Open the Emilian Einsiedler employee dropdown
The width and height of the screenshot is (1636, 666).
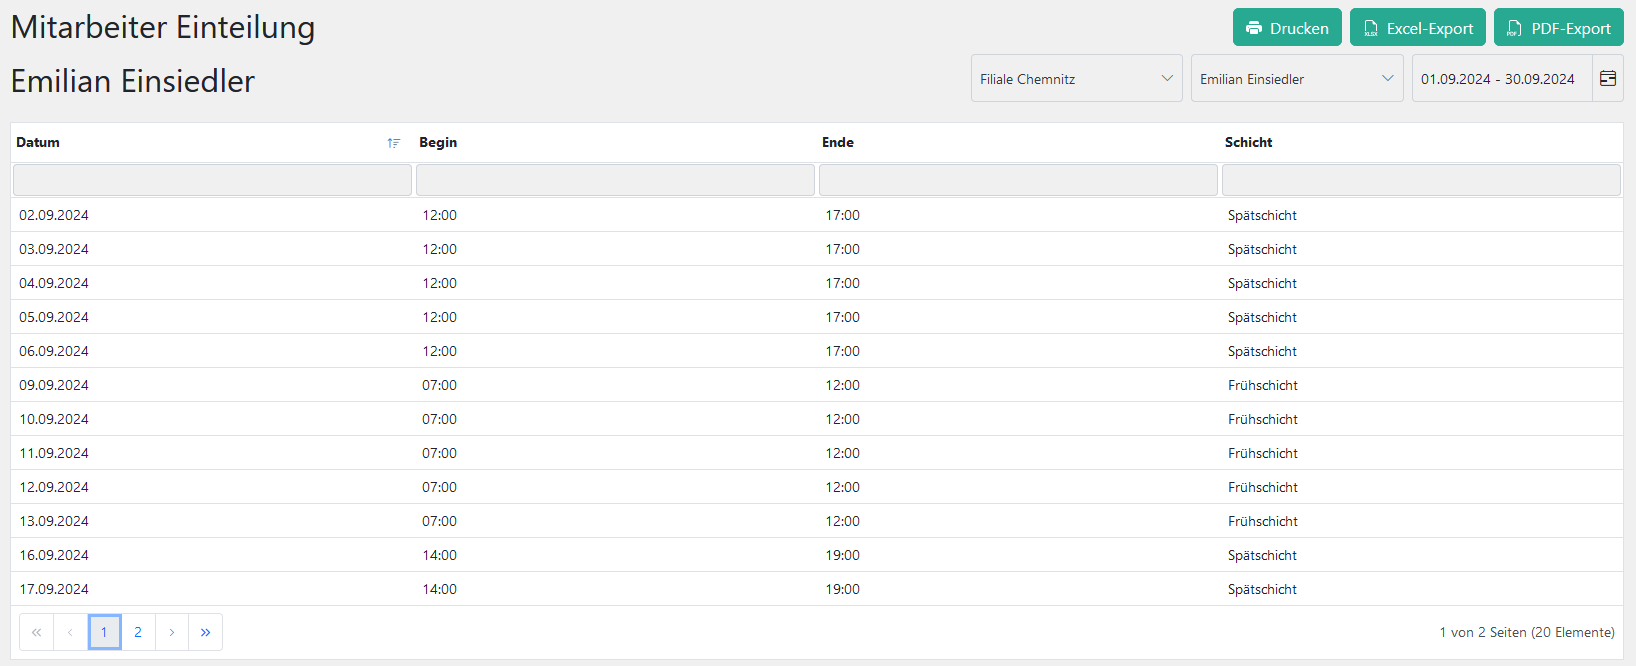[x=1297, y=78]
